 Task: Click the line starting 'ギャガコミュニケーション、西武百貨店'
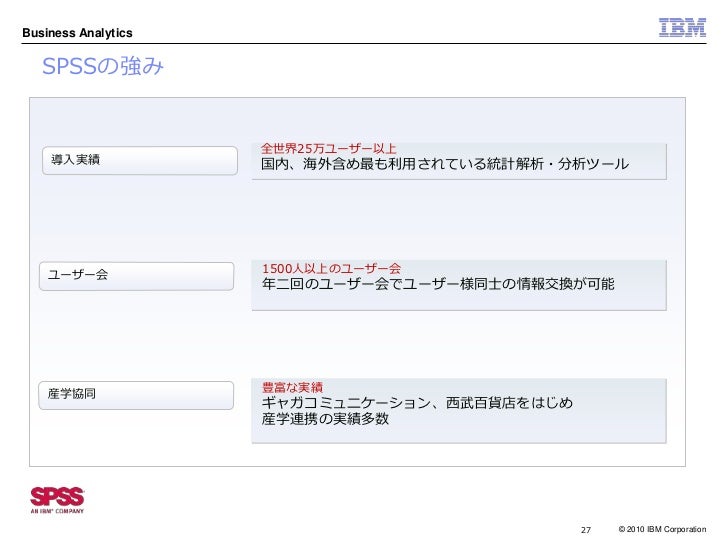[x=417, y=403]
